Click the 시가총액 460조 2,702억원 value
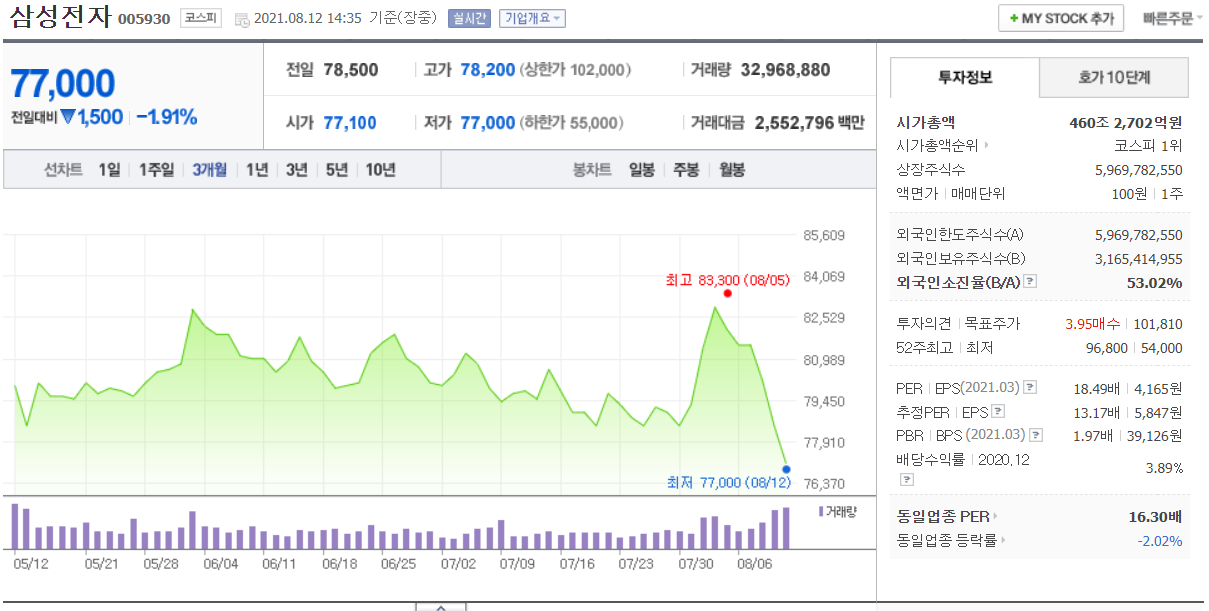Image resolution: width=1209 pixels, height=611 pixels. [1126, 123]
